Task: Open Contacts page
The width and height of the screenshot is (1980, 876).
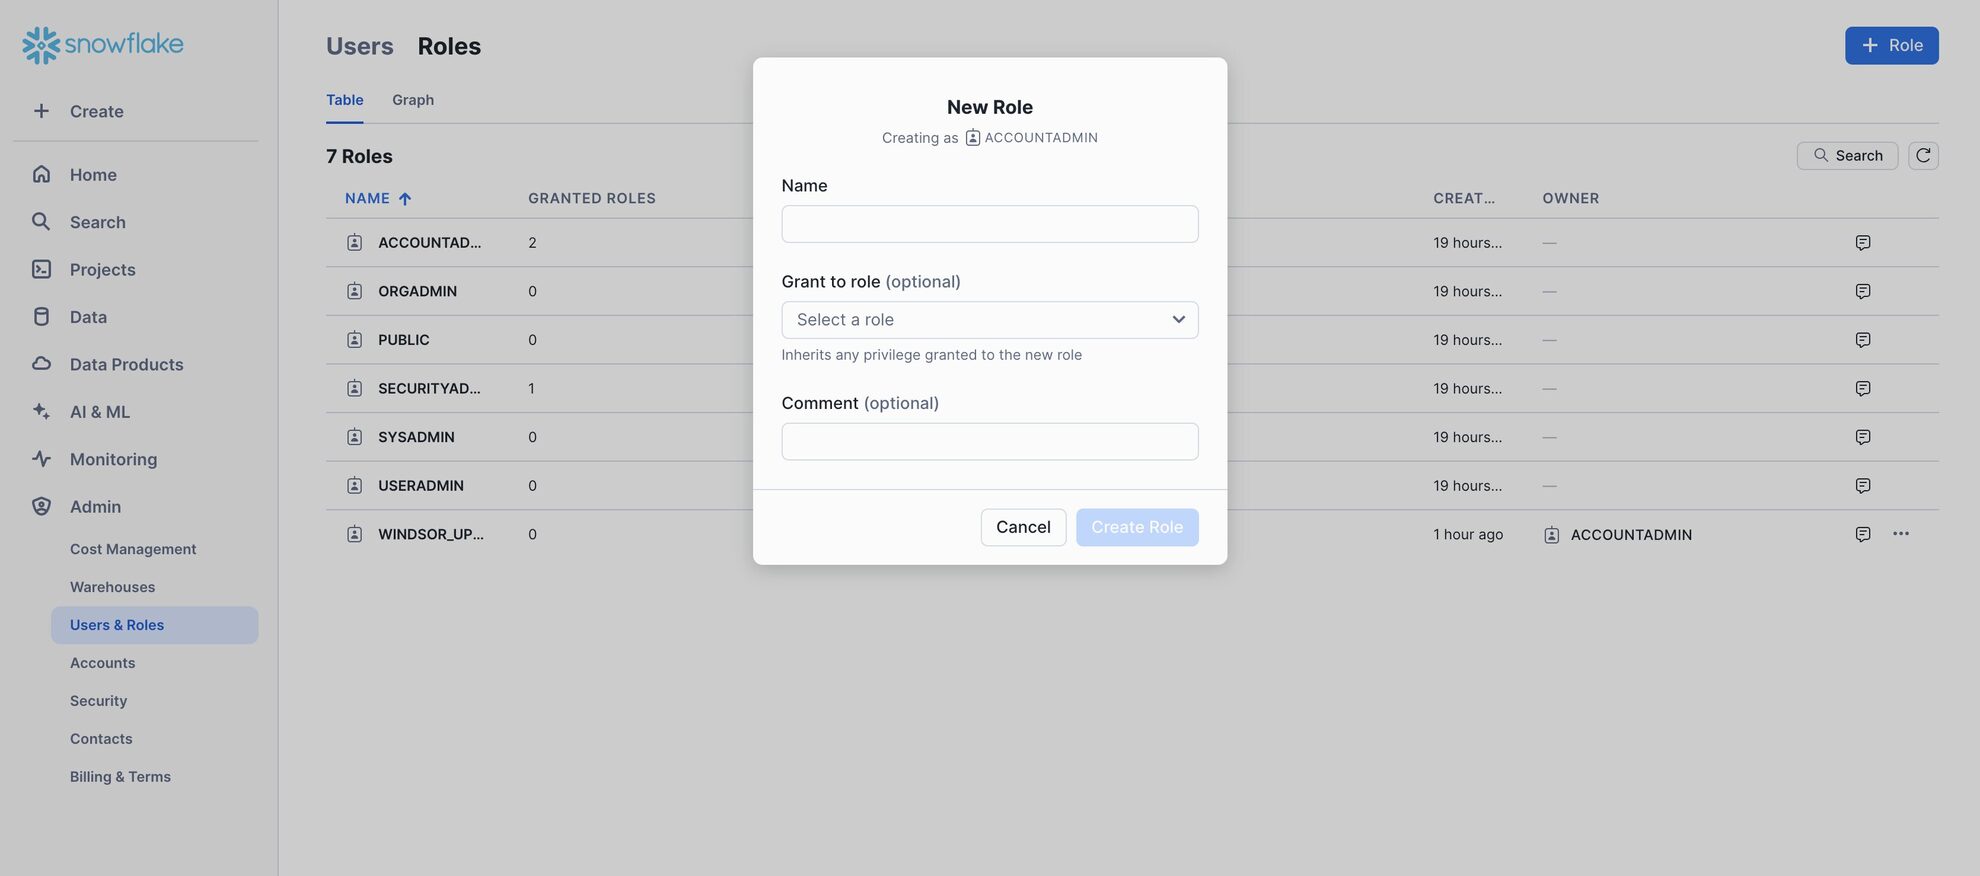Action: 101,739
